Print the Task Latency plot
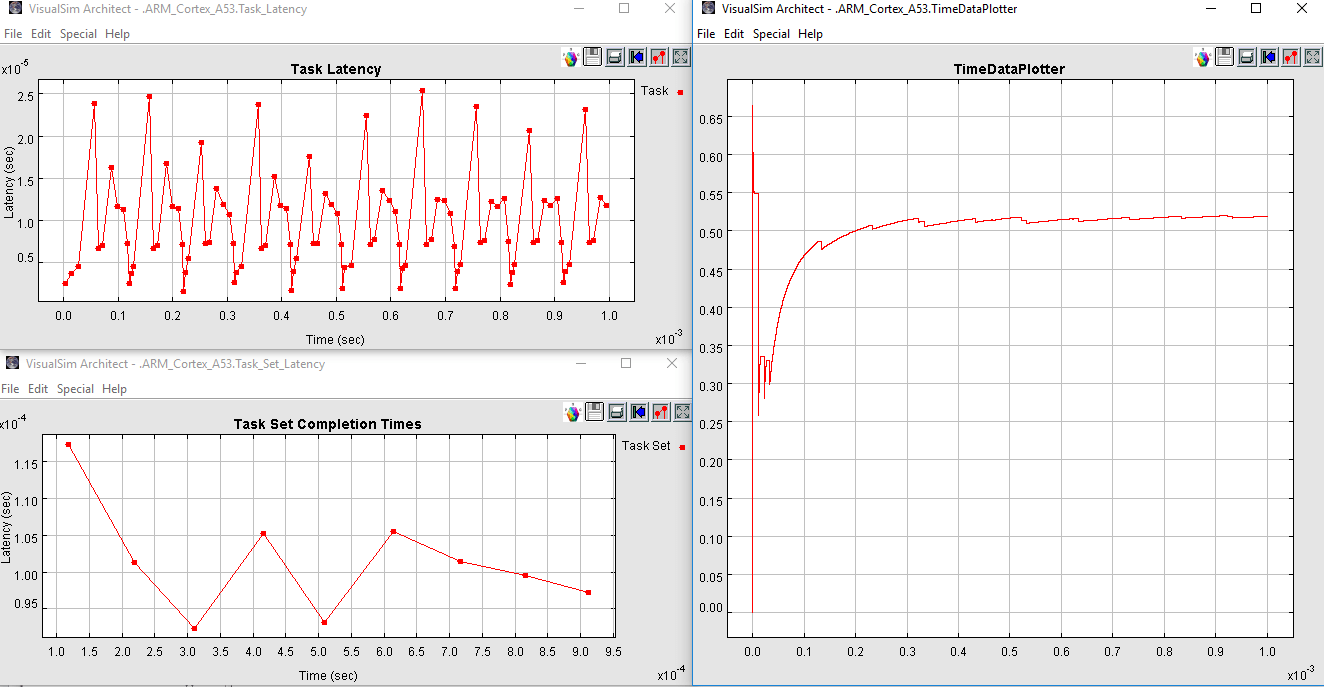 (x=615, y=57)
